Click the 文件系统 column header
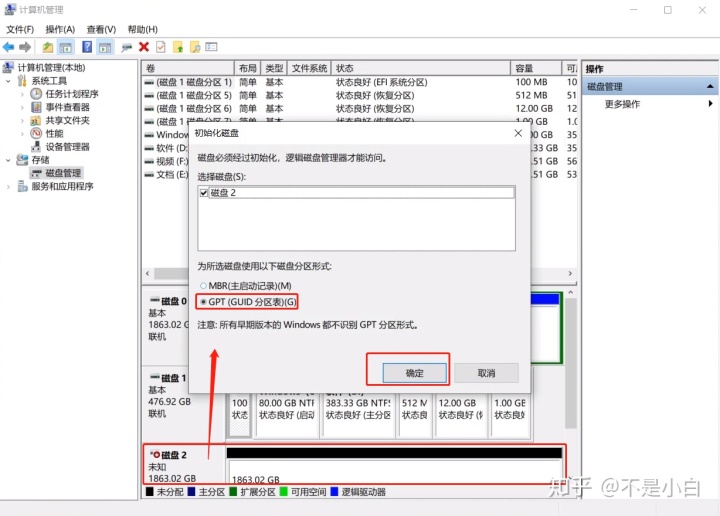 [309, 68]
